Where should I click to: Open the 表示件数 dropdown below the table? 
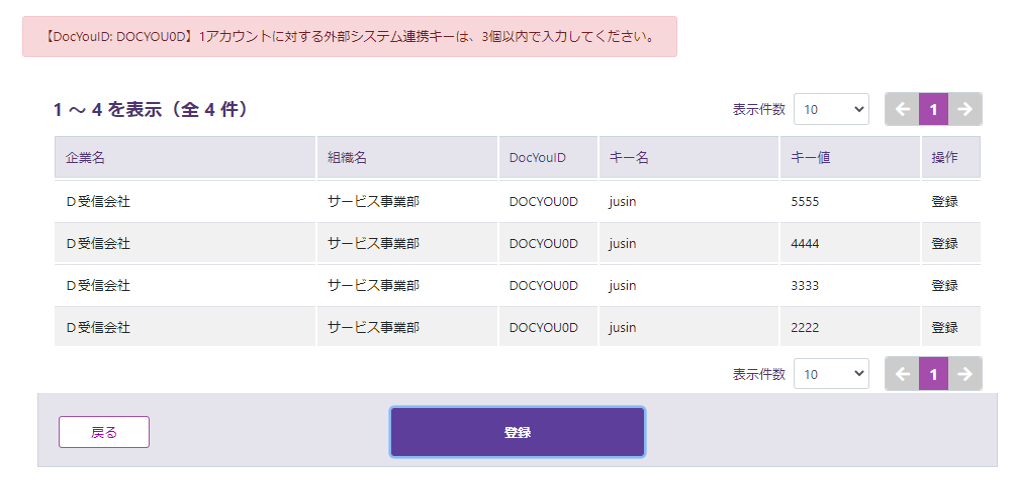click(x=831, y=374)
